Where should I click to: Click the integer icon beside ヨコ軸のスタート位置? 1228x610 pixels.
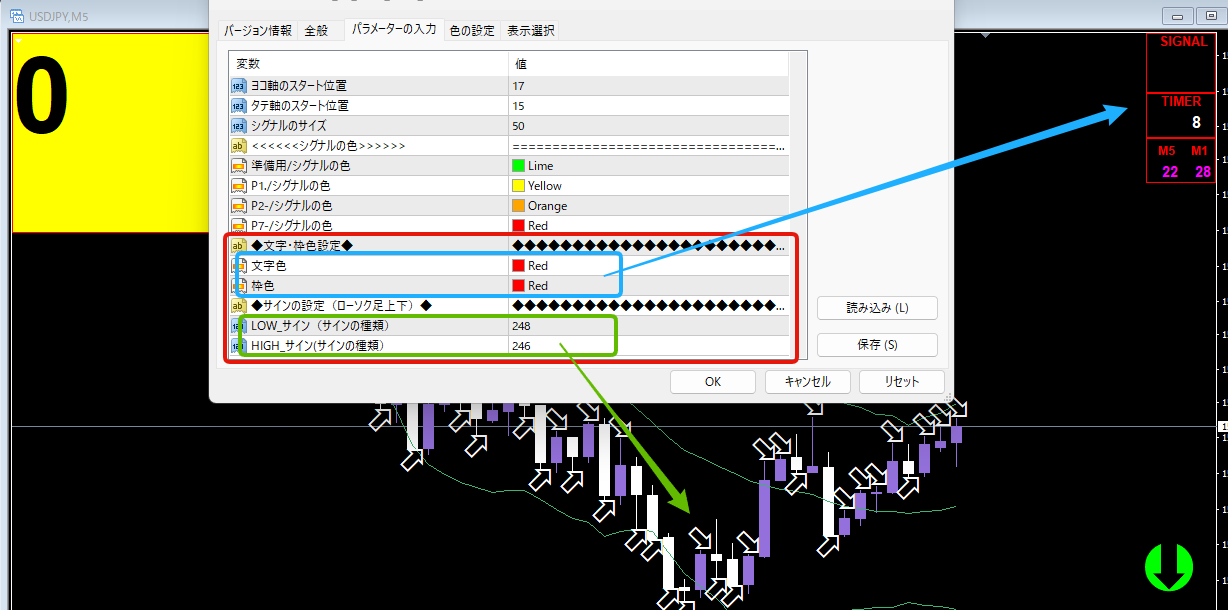tap(238, 86)
